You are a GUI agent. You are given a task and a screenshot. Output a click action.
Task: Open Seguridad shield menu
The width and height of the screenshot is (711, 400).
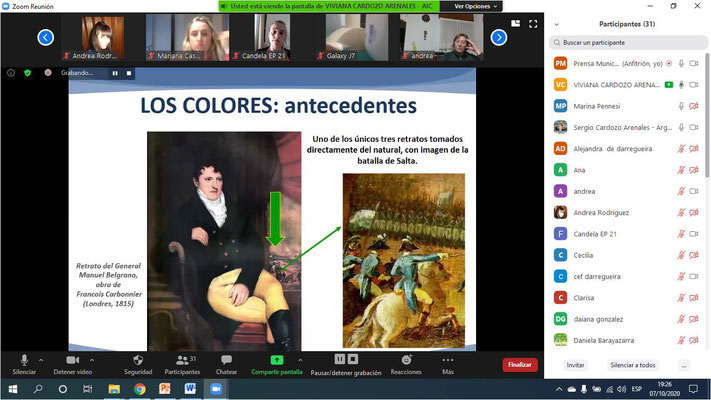tap(138, 365)
